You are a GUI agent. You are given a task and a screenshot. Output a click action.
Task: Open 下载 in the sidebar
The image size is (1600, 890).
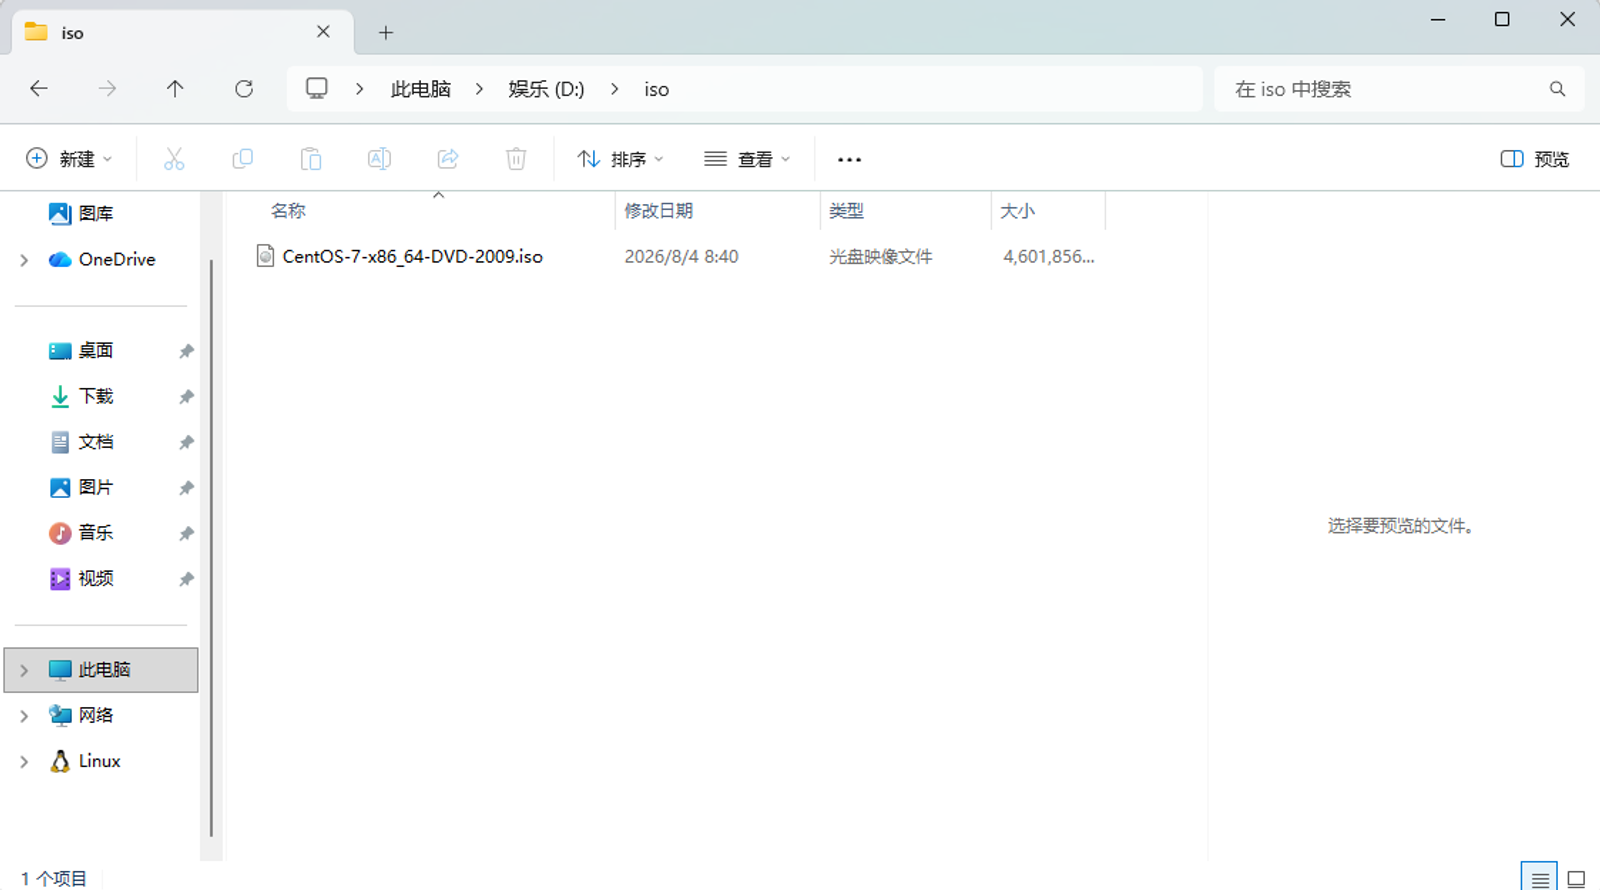click(81, 396)
